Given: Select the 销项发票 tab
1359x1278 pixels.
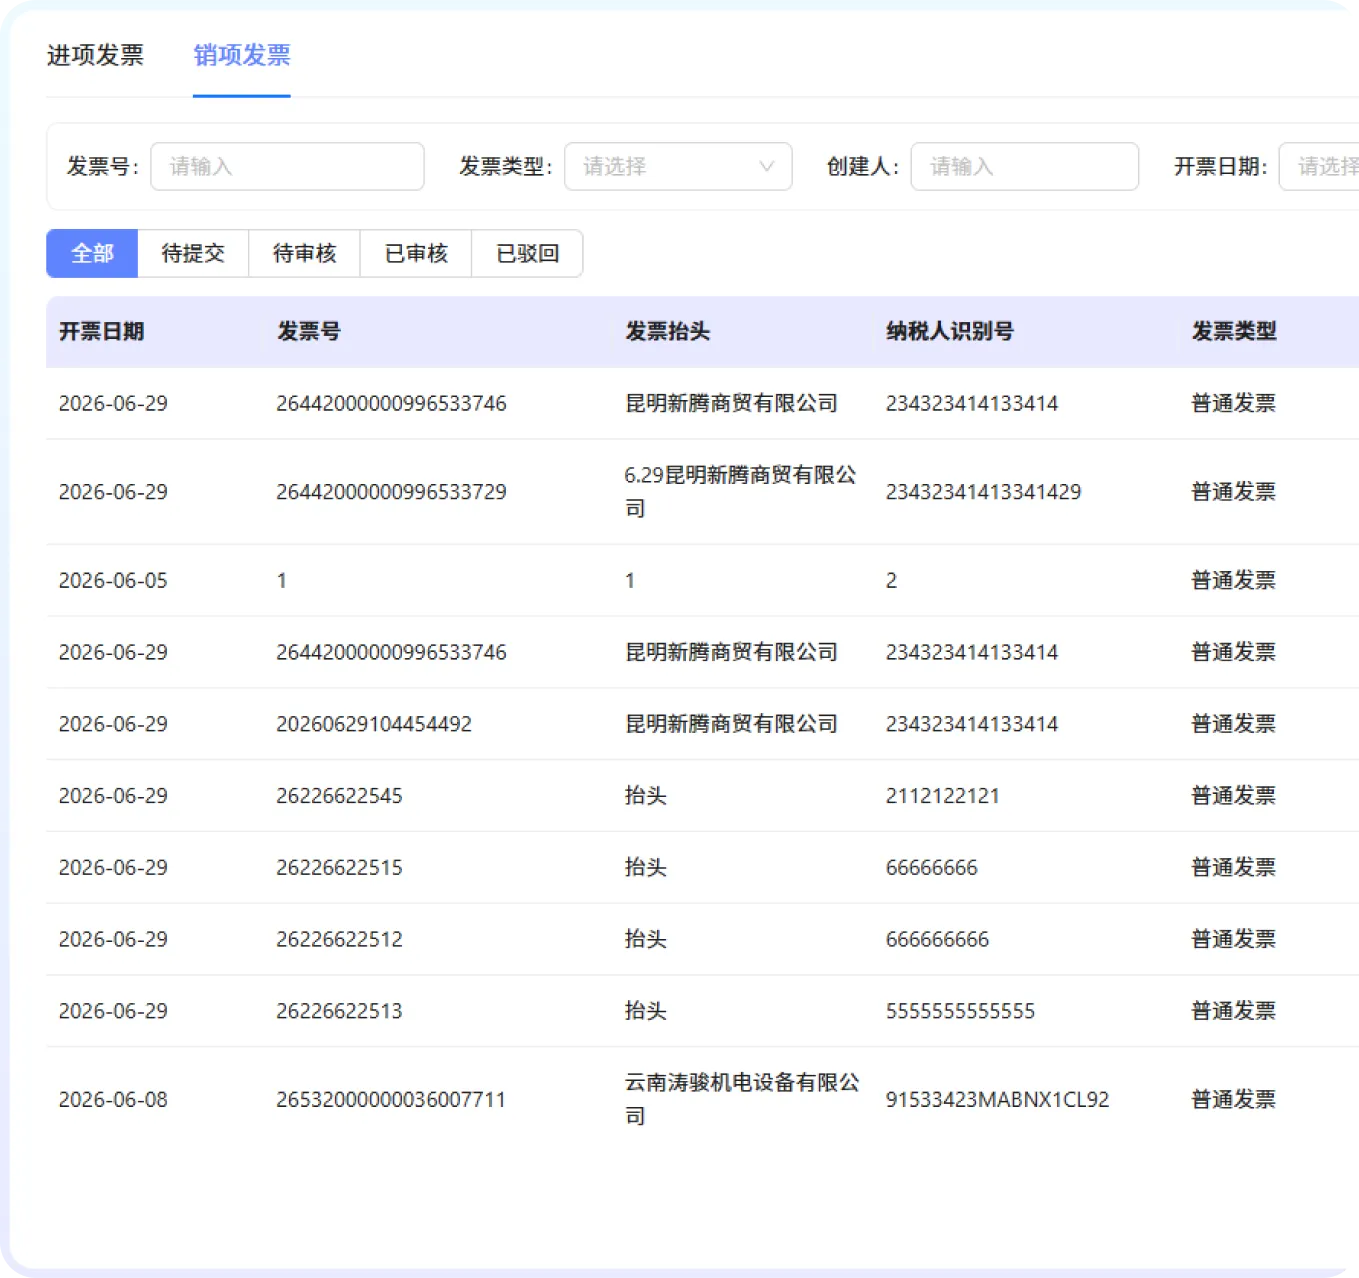Looking at the screenshot, I should 242,55.
